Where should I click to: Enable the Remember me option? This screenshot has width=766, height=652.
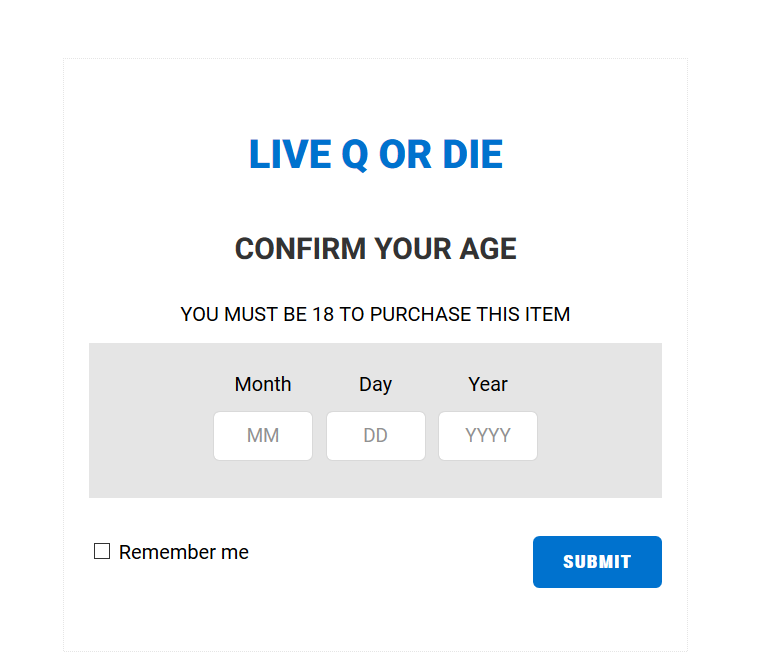102,551
